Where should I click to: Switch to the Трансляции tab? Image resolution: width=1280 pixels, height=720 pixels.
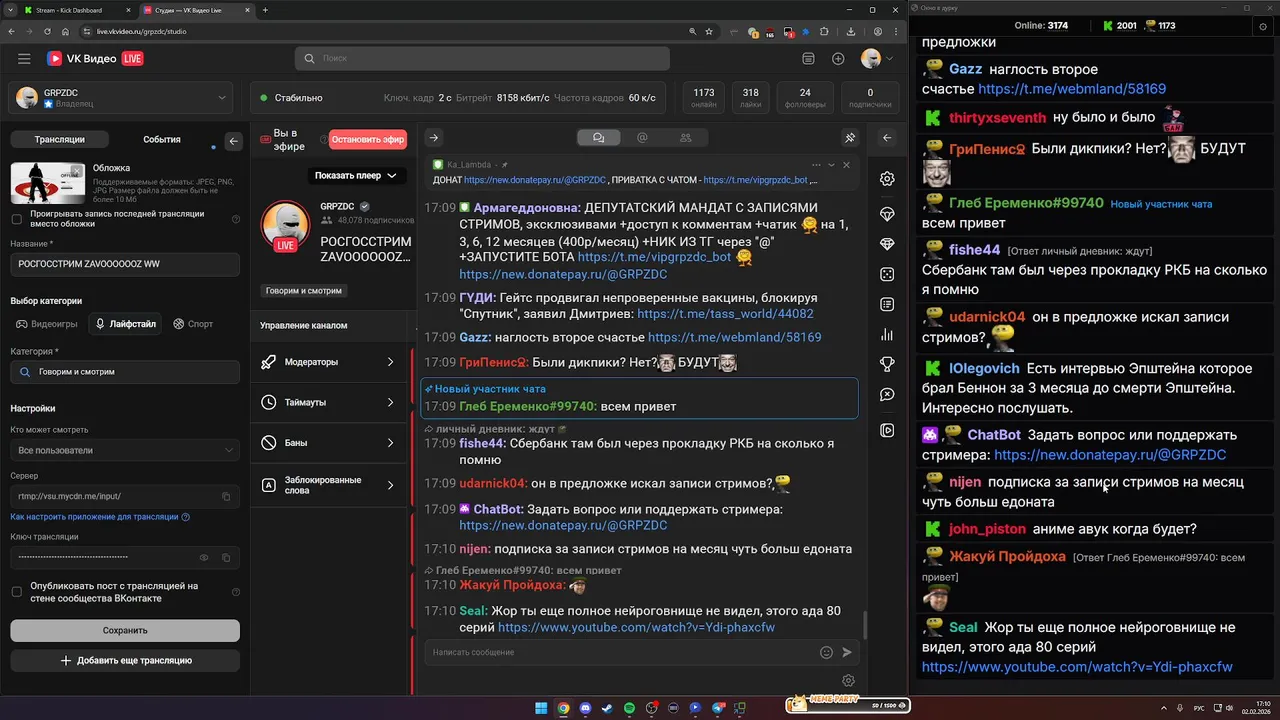tap(60, 140)
